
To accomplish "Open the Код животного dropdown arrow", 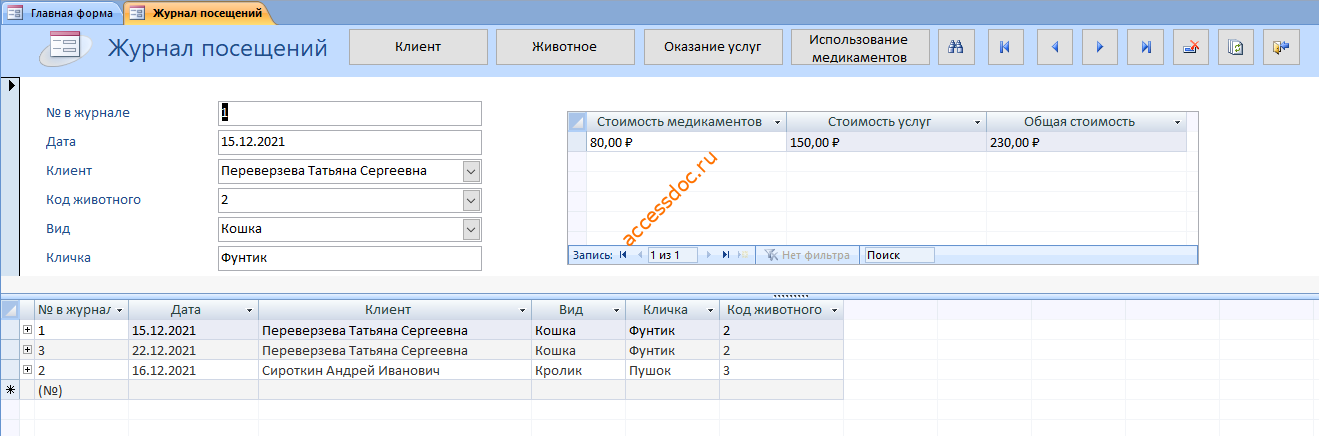I will 472,200.
